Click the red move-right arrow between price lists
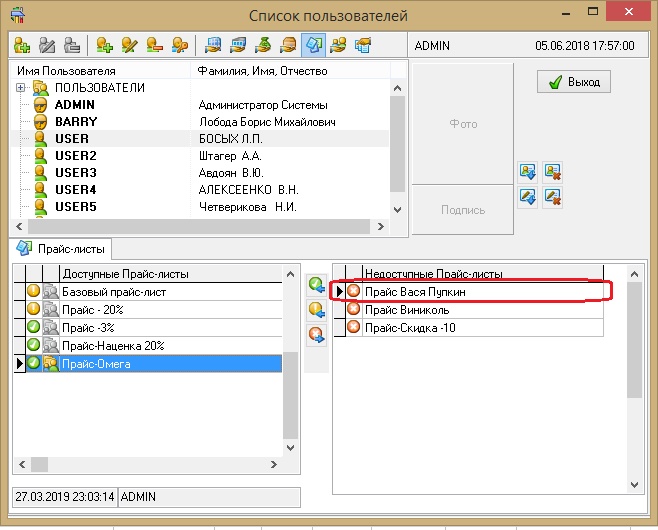This screenshot has height=530, width=658. [317, 335]
